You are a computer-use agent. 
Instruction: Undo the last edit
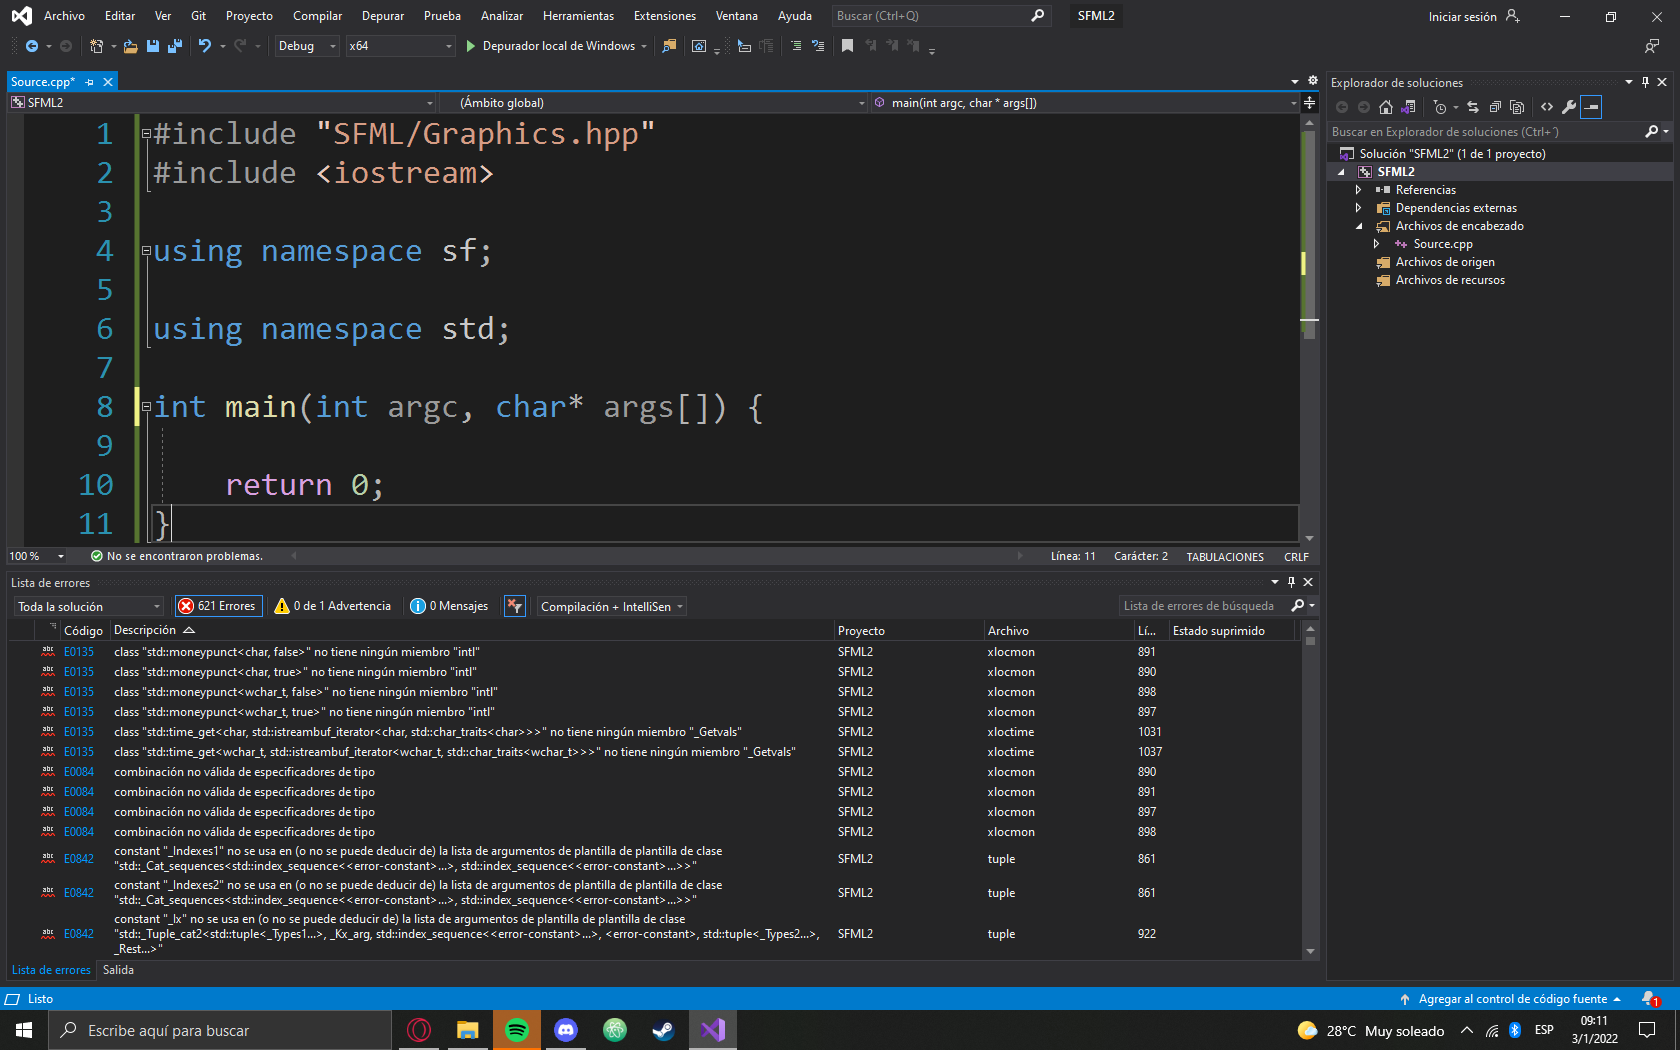click(205, 46)
